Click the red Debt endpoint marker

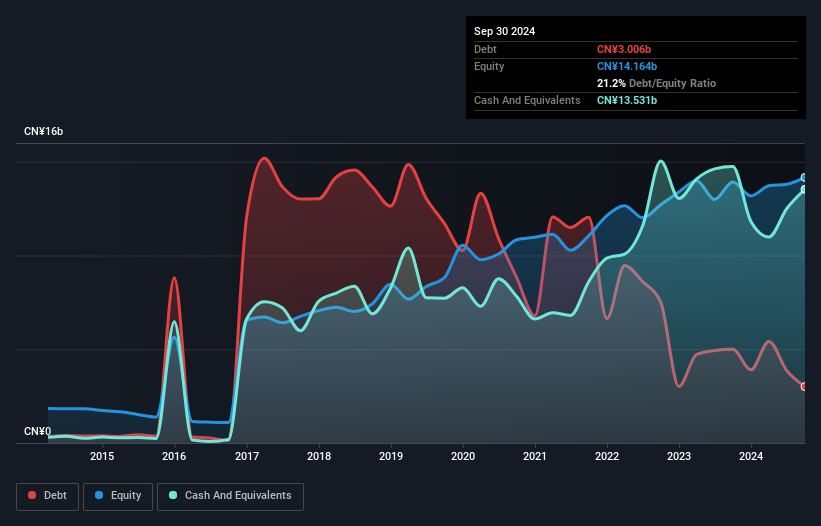(804, 387)
